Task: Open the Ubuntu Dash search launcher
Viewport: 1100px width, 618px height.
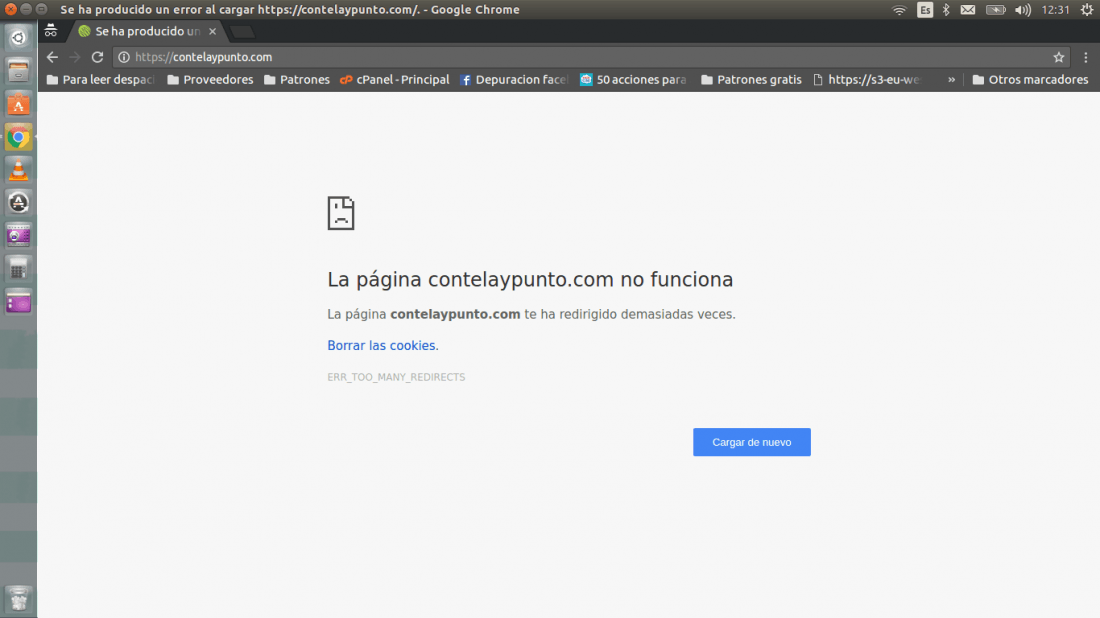Action: click(x=18, y=38)
